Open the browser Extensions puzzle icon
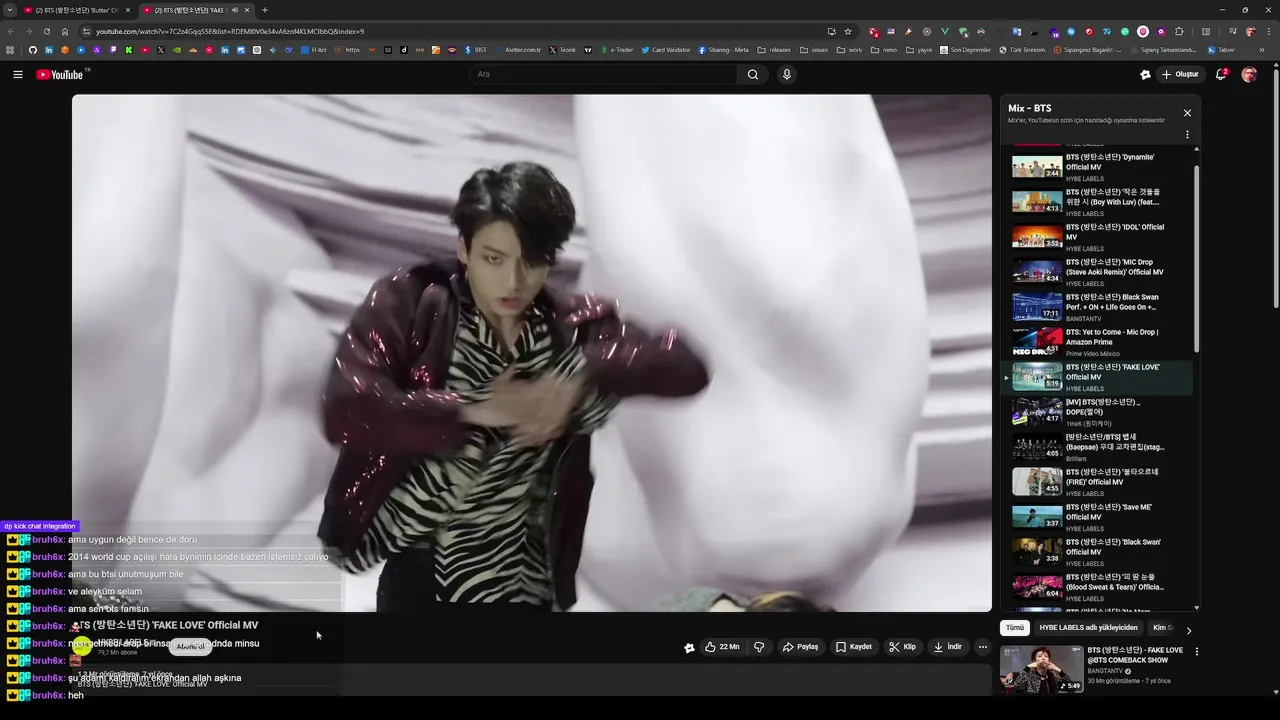Screen dimensions: 1280x720 click(x=1179, y=31)
